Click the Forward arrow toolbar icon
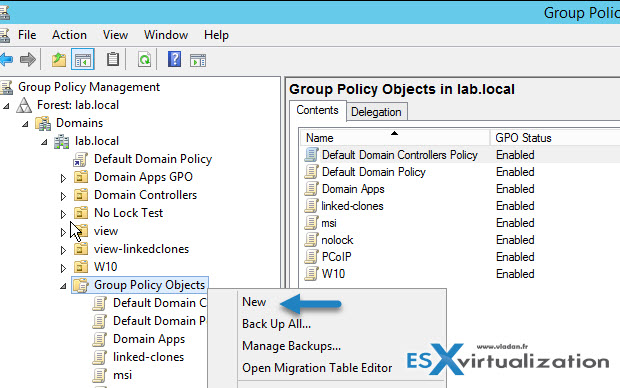Screen dimensions: 620x388 tap(28, 60)
